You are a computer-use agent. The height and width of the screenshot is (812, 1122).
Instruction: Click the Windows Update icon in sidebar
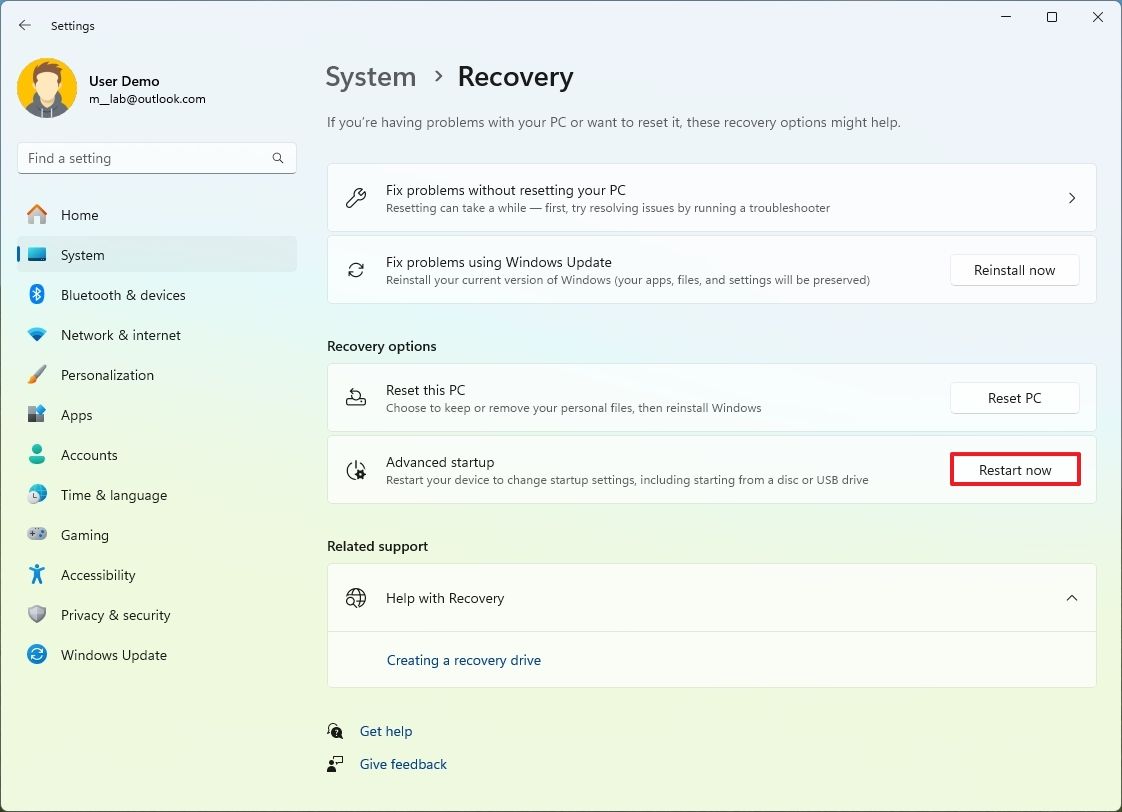37,654
